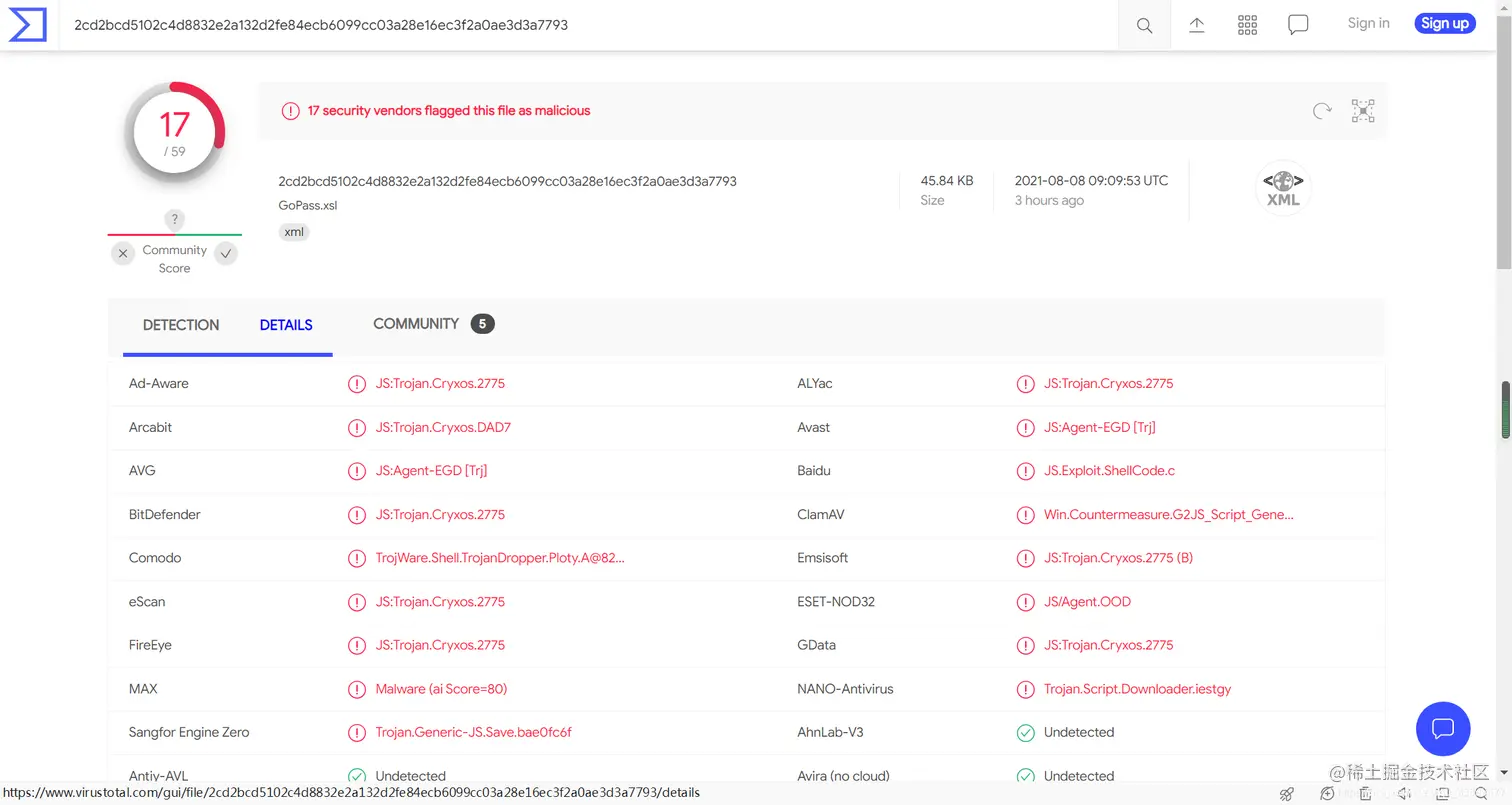Click the search magnifier icon
Screen dimensions: 1512x805
click(1144, 25)
